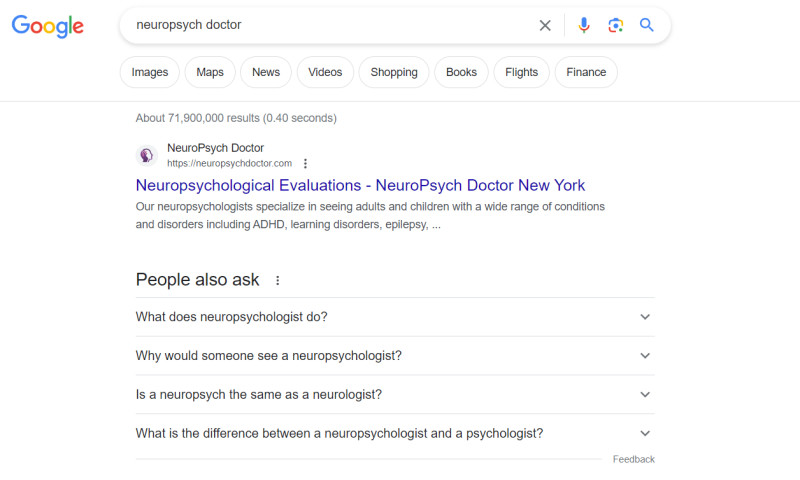Switch to the Maps filter

pos(210,72)
